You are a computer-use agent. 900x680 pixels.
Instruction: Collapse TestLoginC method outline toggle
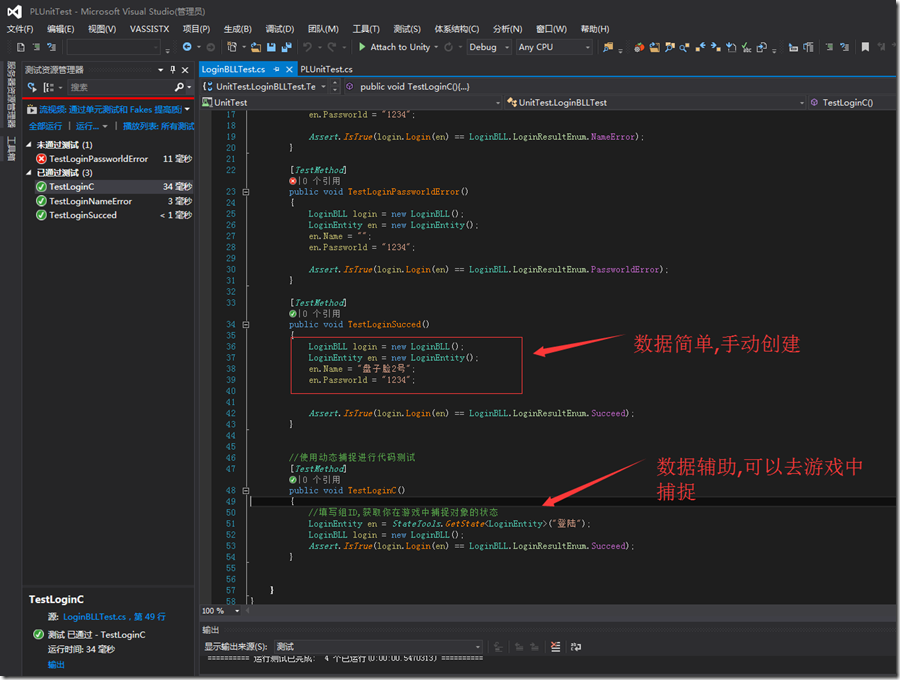click(x=246, y=491)
